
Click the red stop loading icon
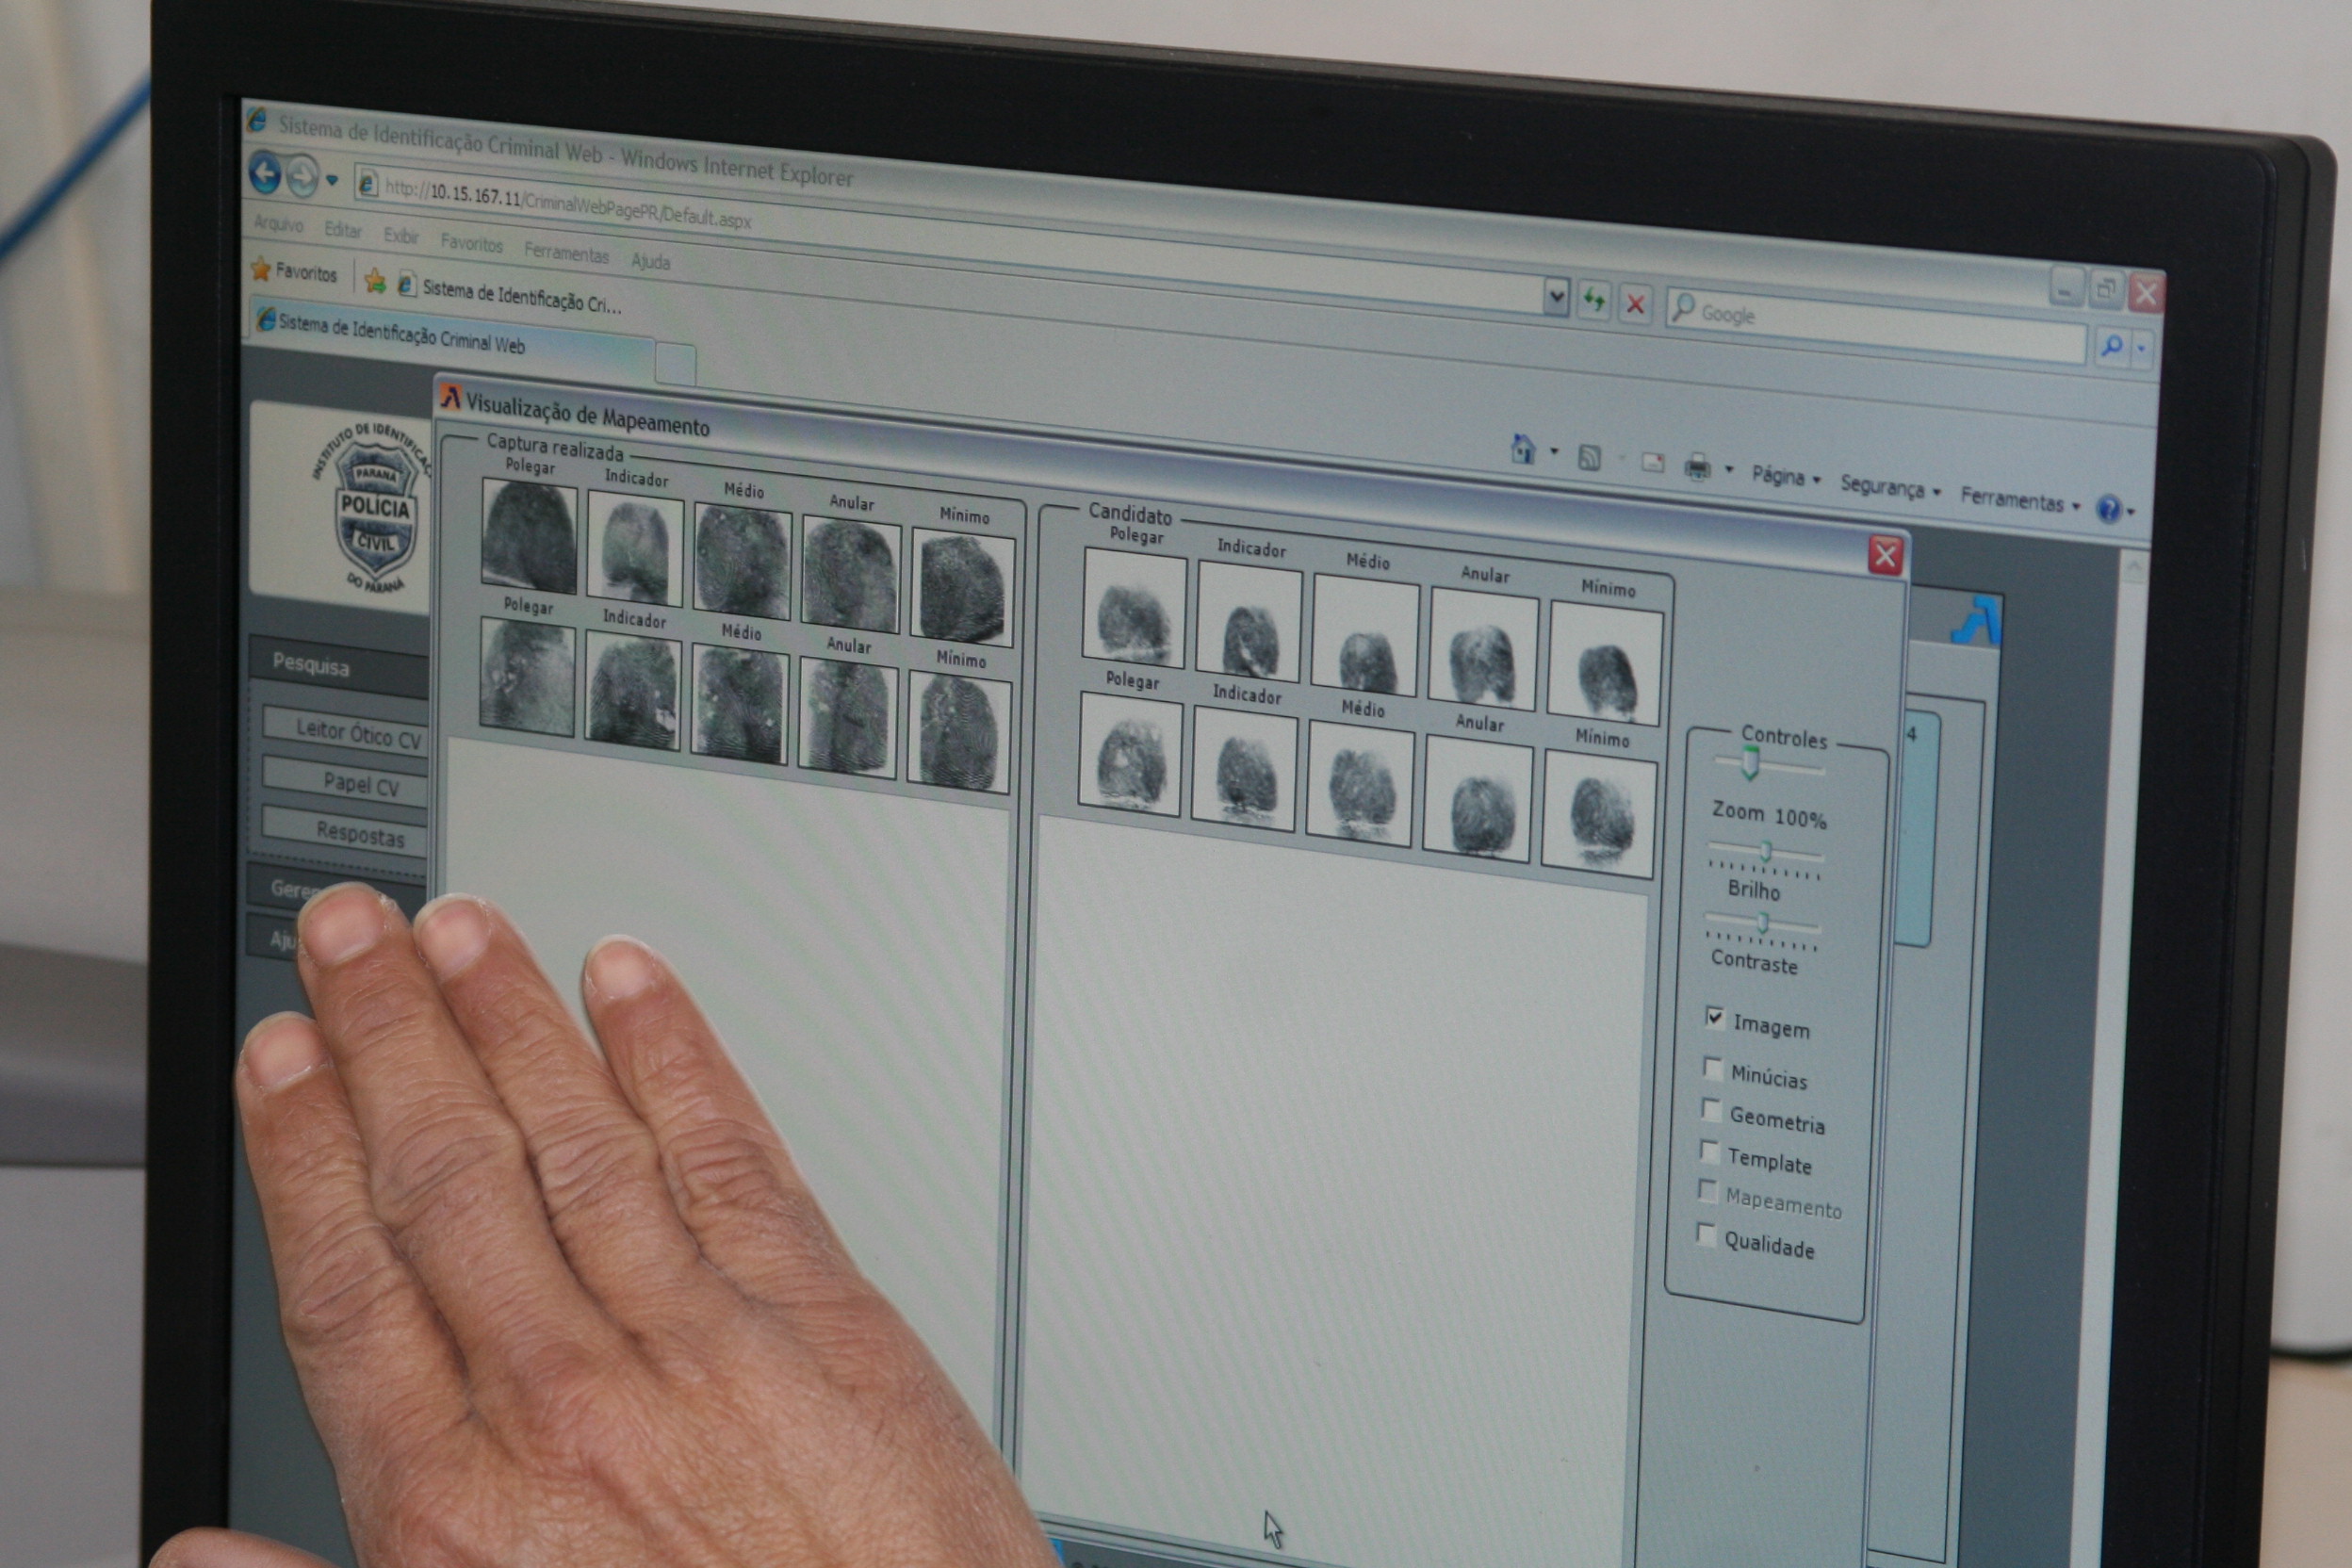[x=1635, y=304]
